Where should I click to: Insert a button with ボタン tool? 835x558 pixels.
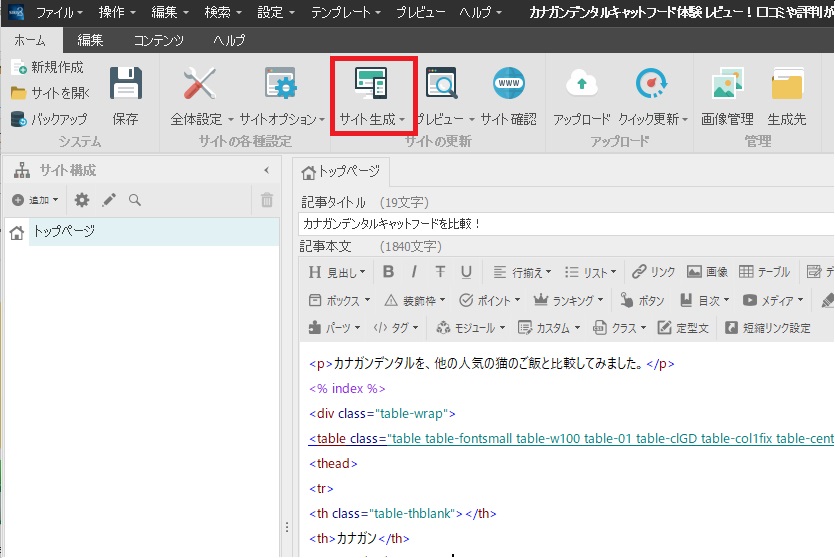click(x=642, y=300)
